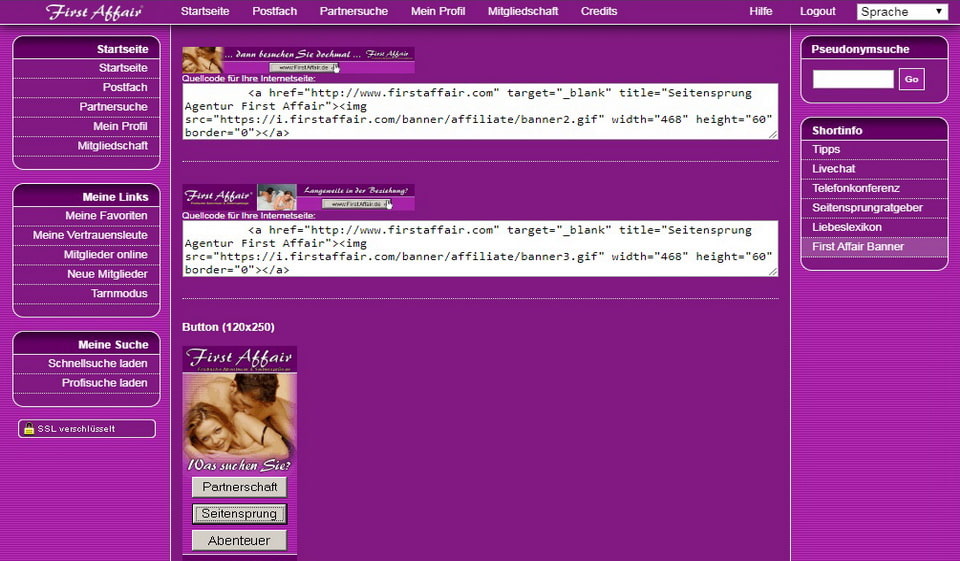The image size is (960, 561).
Task: Click the SSL verschlüsselt lock badge
Action: point(87,429)
